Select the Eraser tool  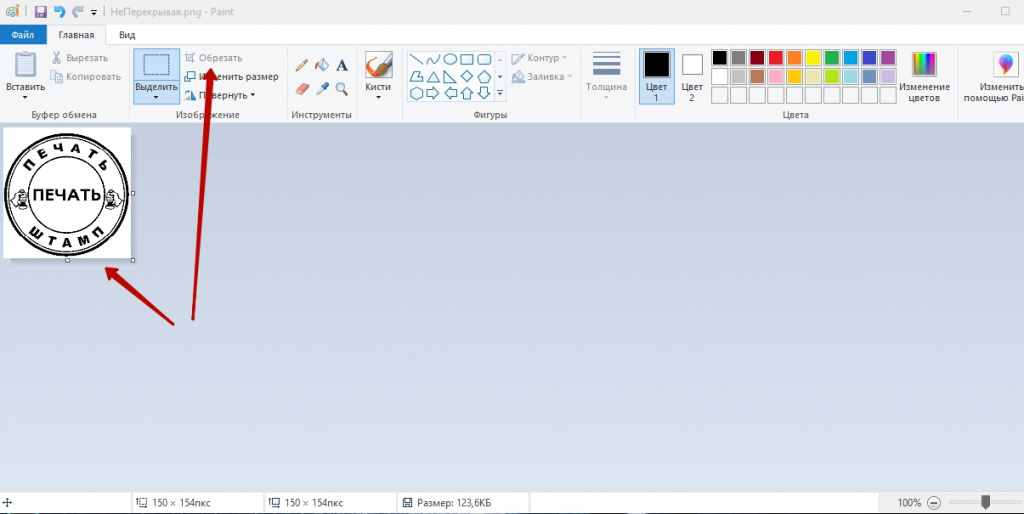coord(302,88)
